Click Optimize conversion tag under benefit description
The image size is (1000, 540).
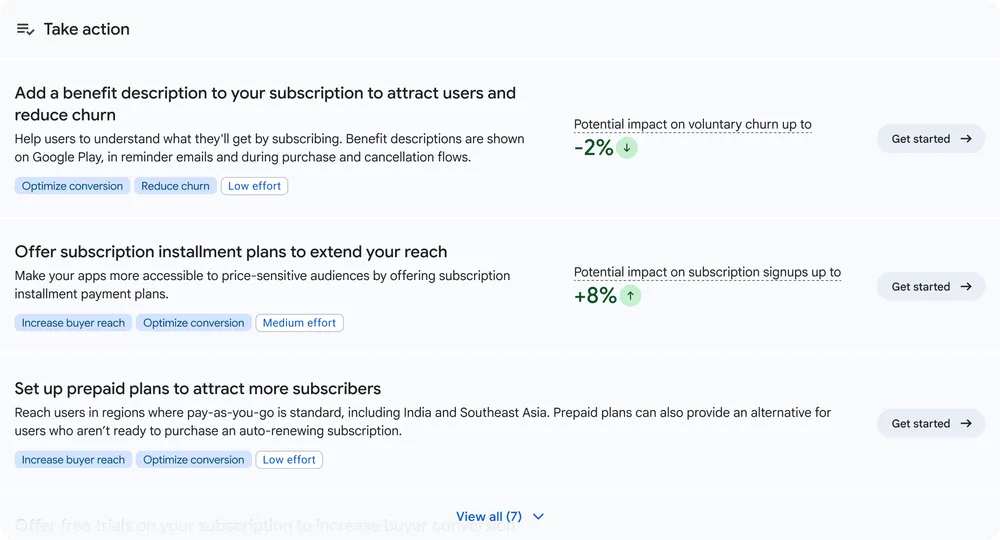[72, 186]
